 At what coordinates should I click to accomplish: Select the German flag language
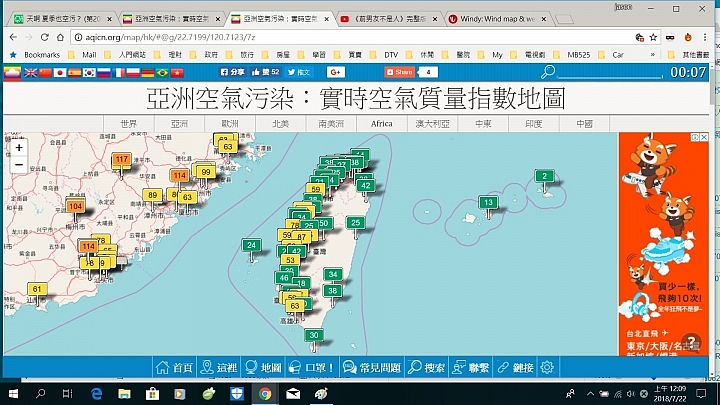(x=147, y=73)
